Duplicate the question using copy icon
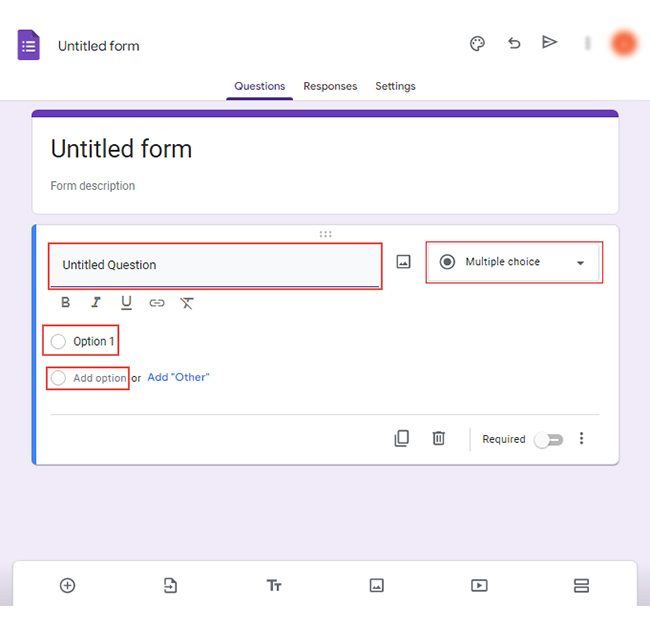The height and width of the screenshot is (626, 650). point(402,438)
